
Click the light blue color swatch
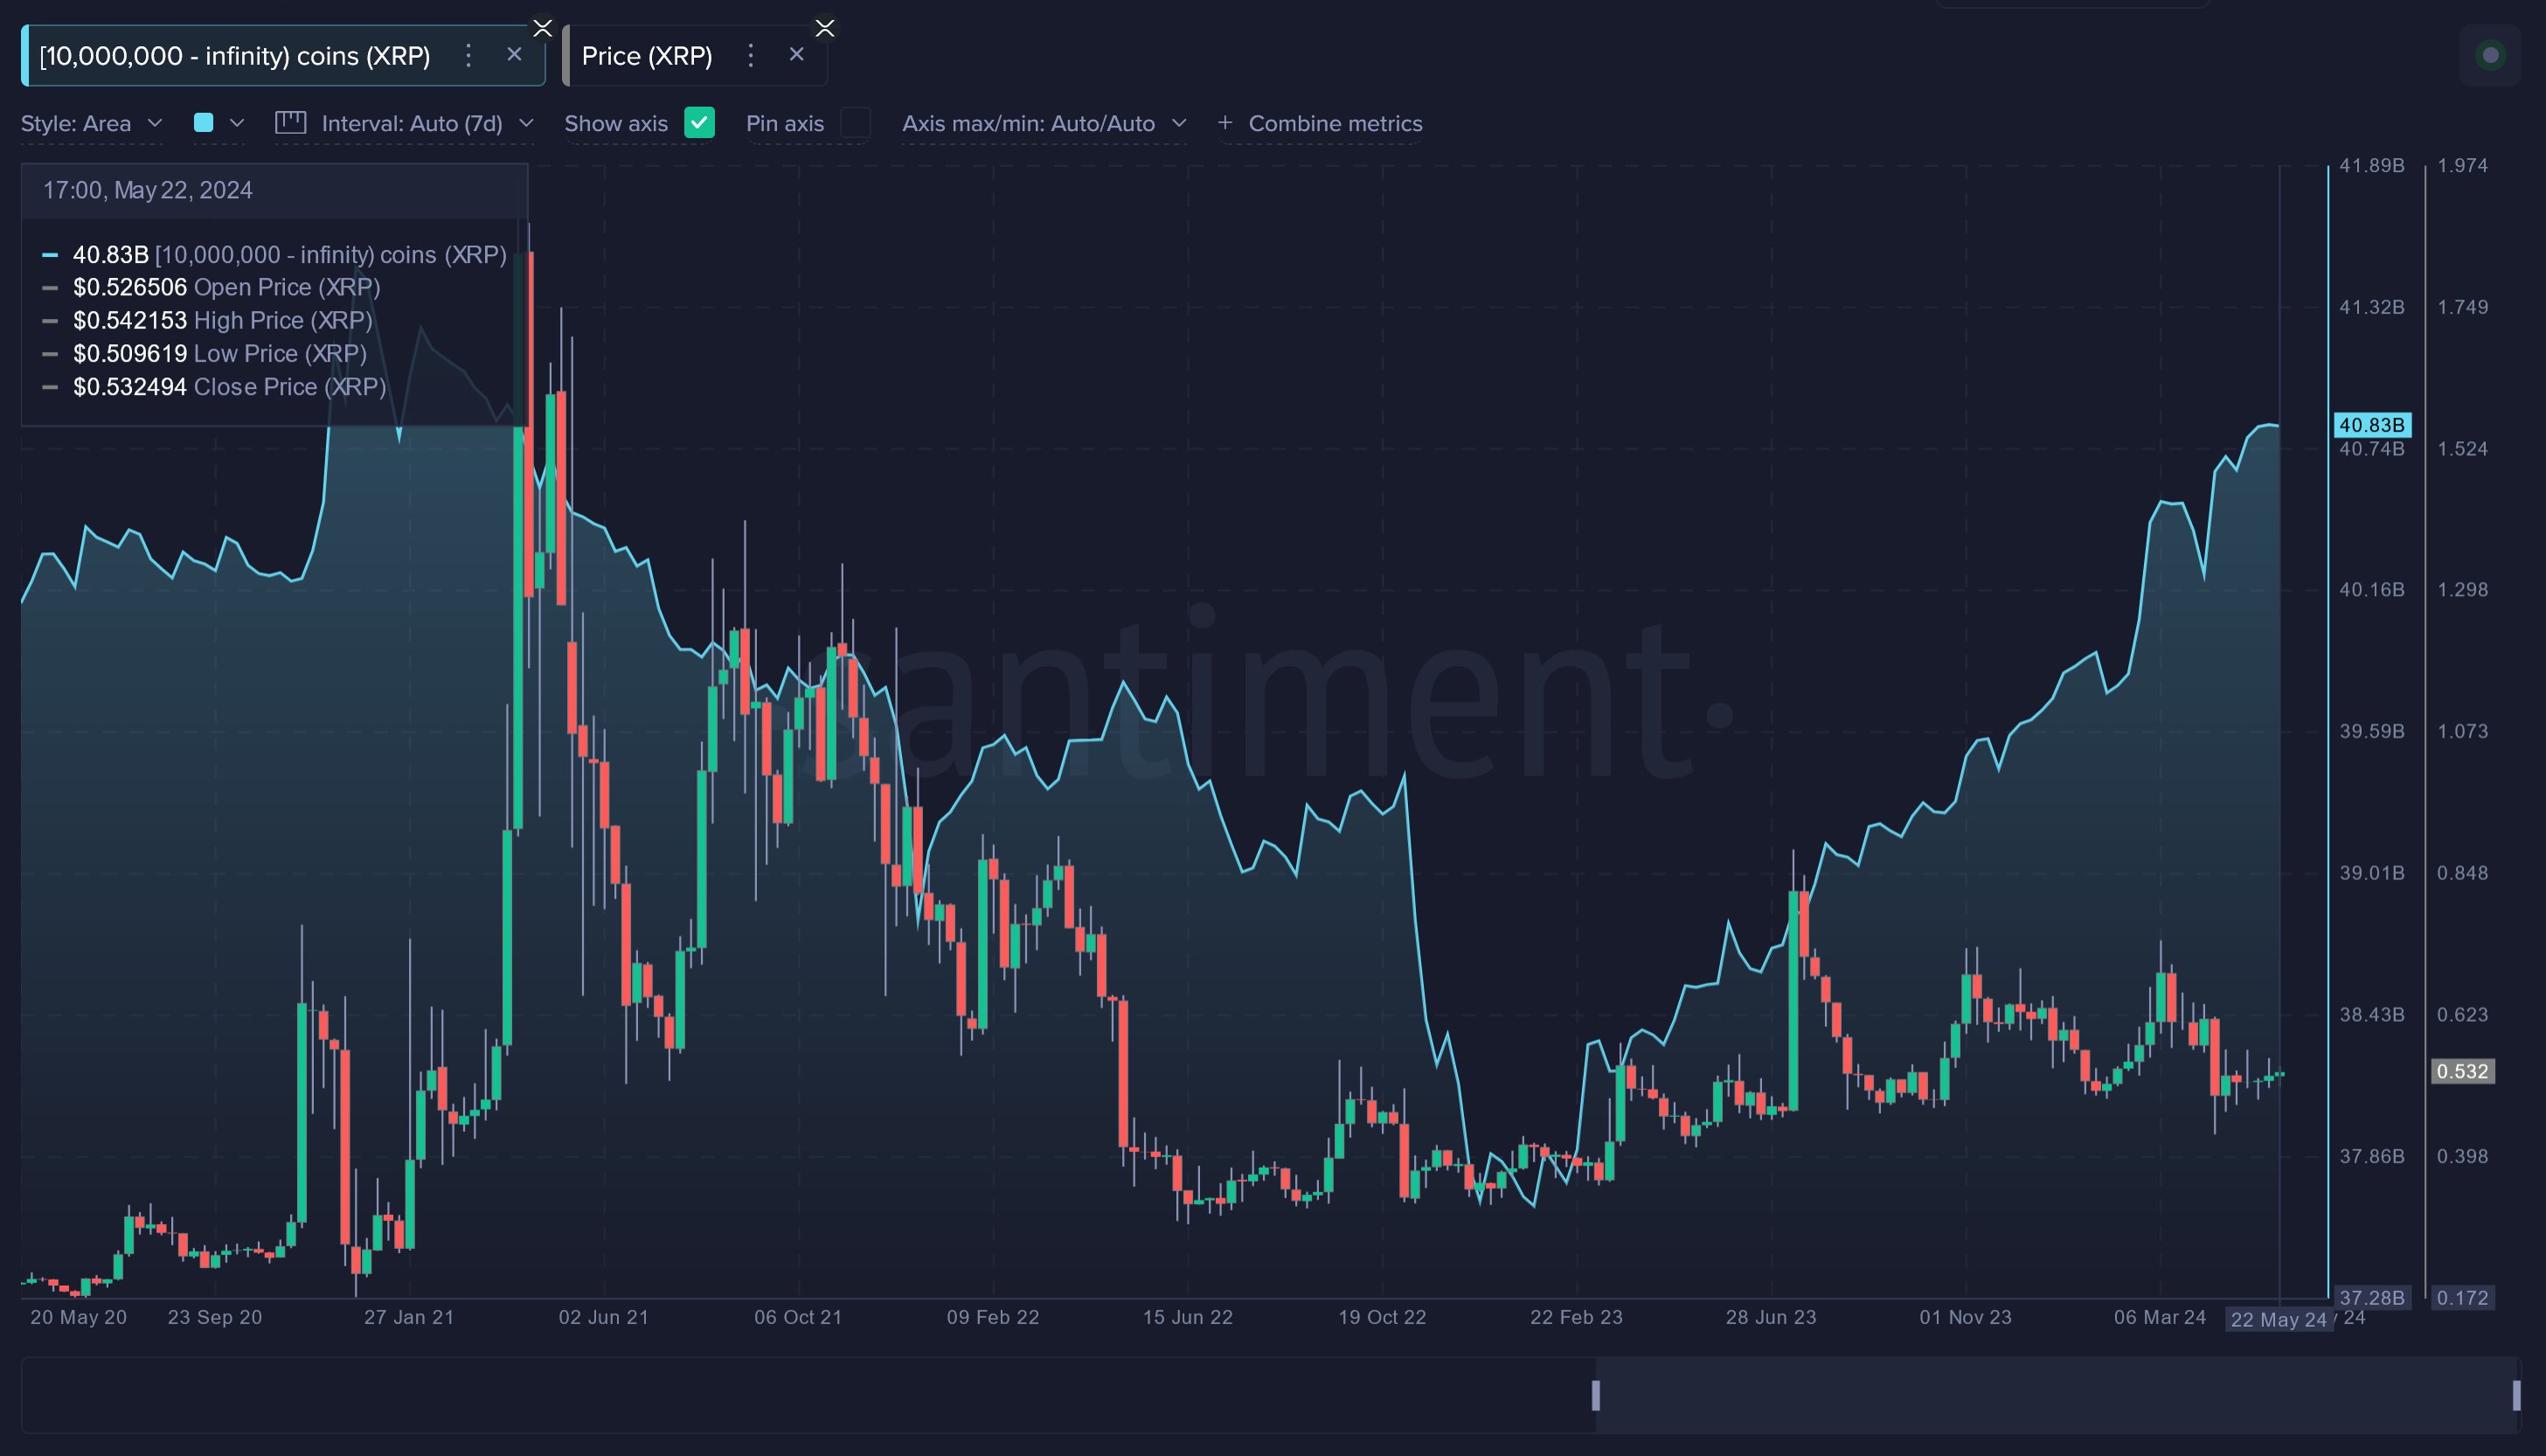pyautogui.click(x=203, y=123)
